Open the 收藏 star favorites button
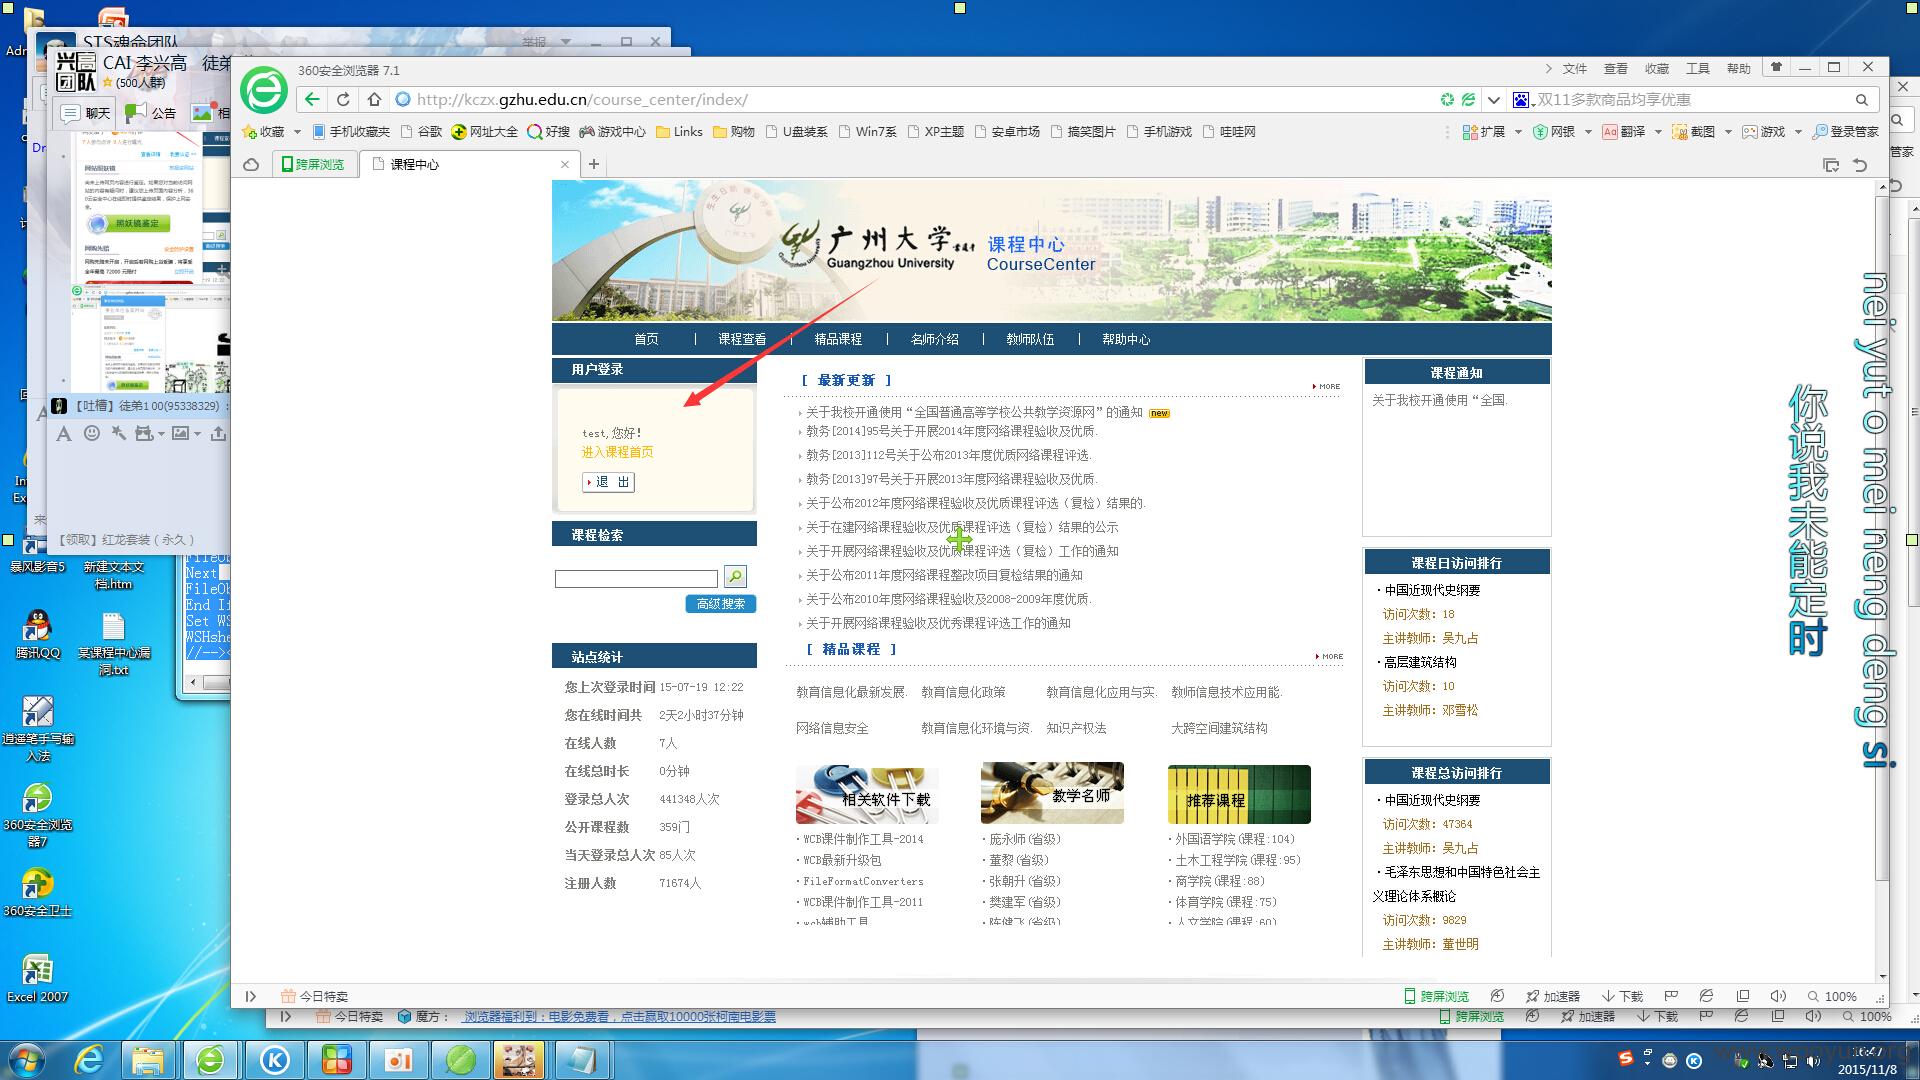Image resolution: width=1920 pixels, height=1080 pixels. pos(264,132)
